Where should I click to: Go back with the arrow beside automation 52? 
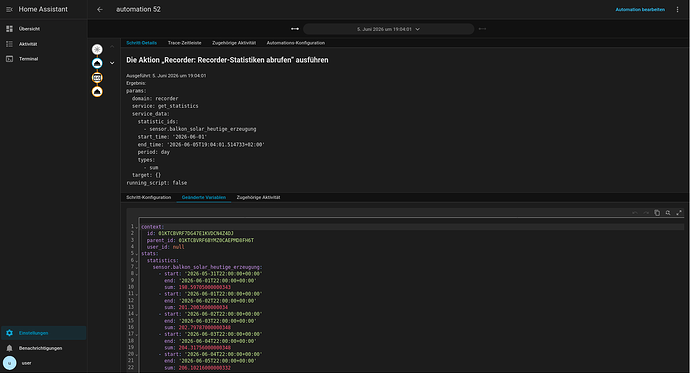point(100,9)
